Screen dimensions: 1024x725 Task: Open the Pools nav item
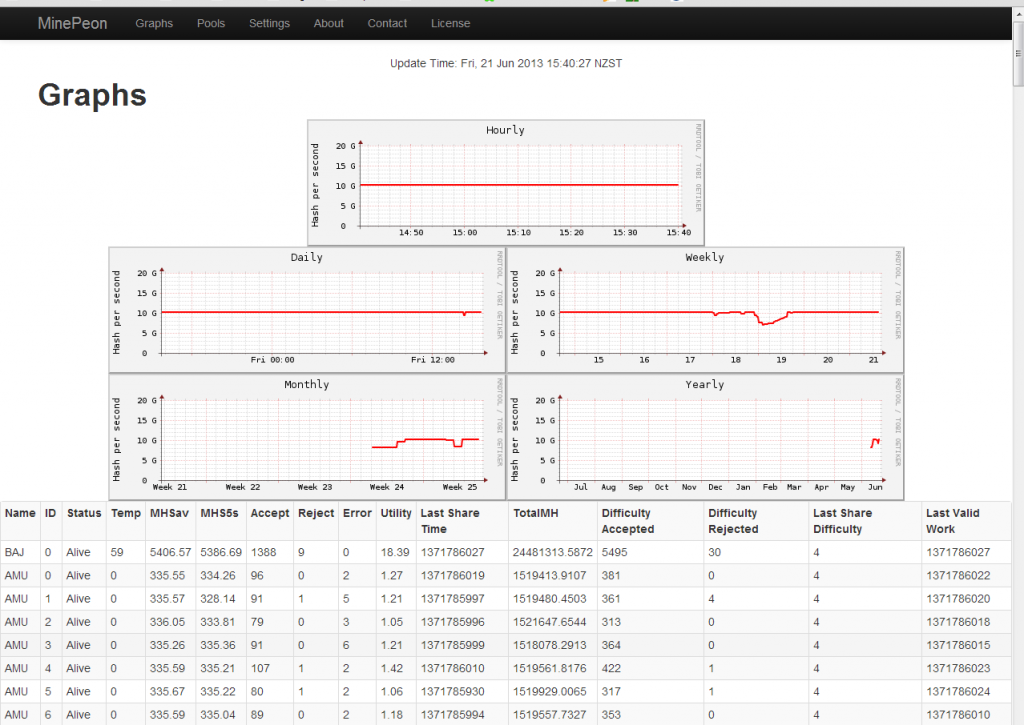[x=211, y=24]
